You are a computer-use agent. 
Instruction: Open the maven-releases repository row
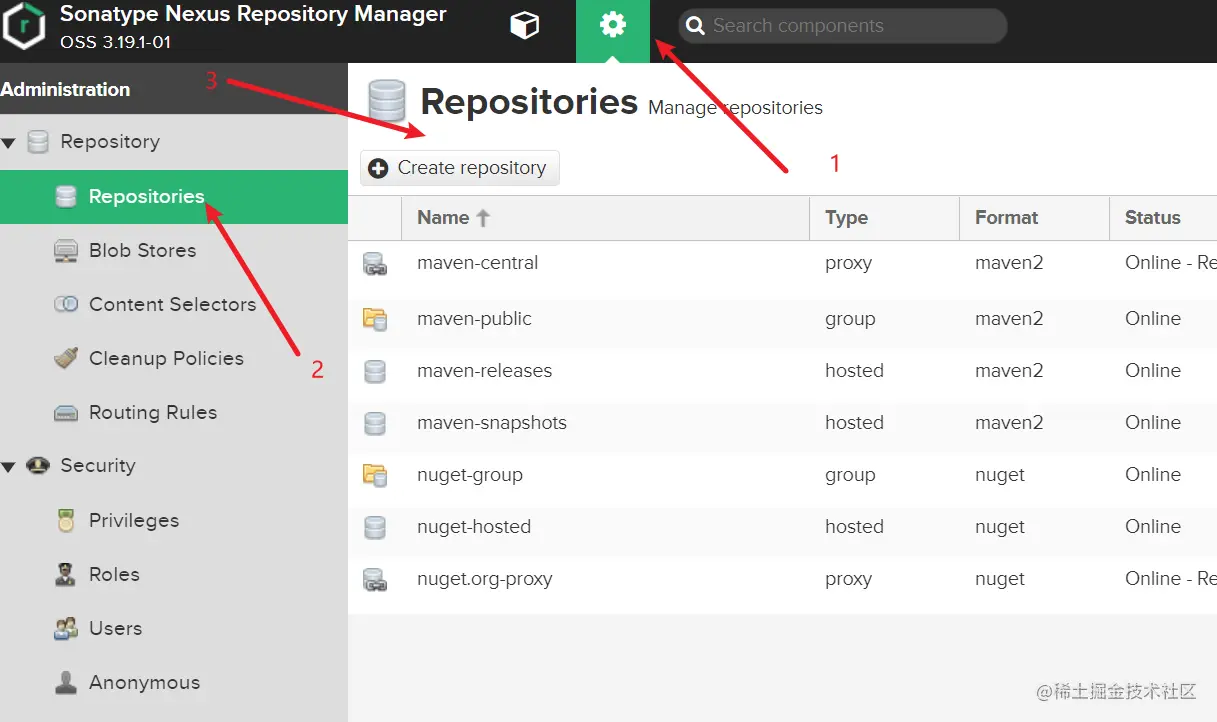pyautogui.click(x=782, y=371)
